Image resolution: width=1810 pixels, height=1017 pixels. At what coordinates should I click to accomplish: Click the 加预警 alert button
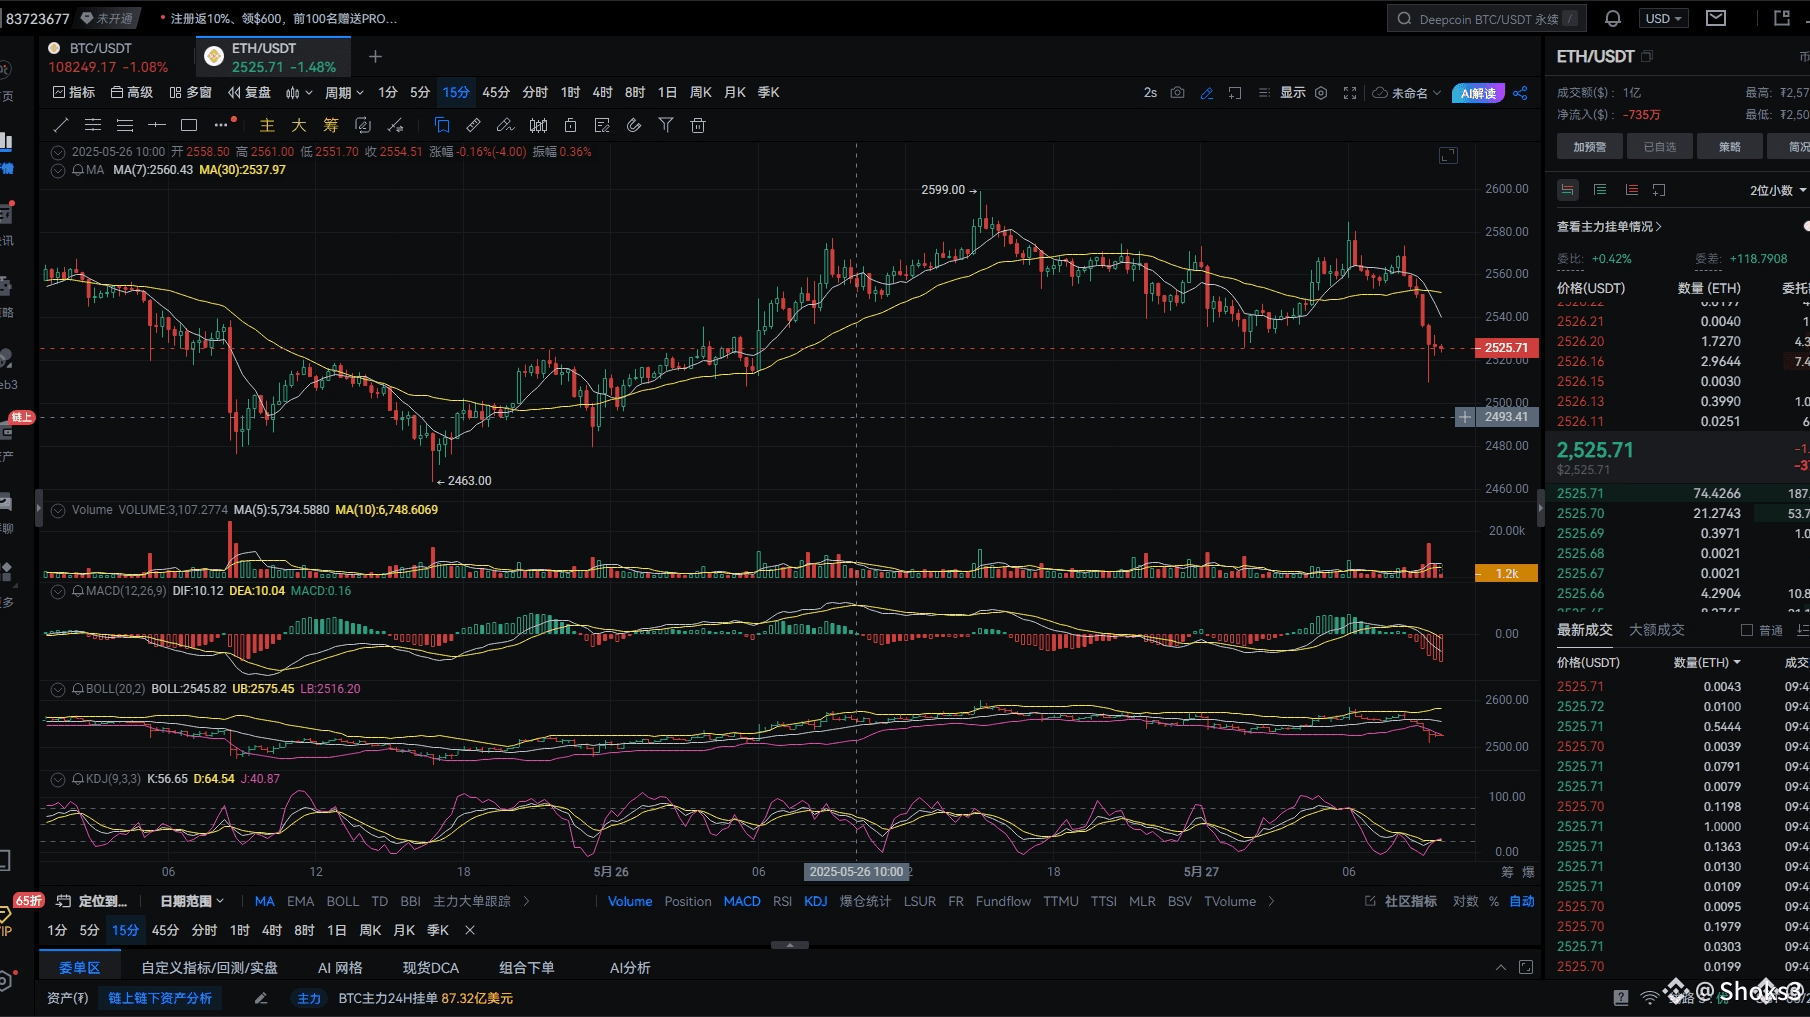click(x=1590, y=146)
